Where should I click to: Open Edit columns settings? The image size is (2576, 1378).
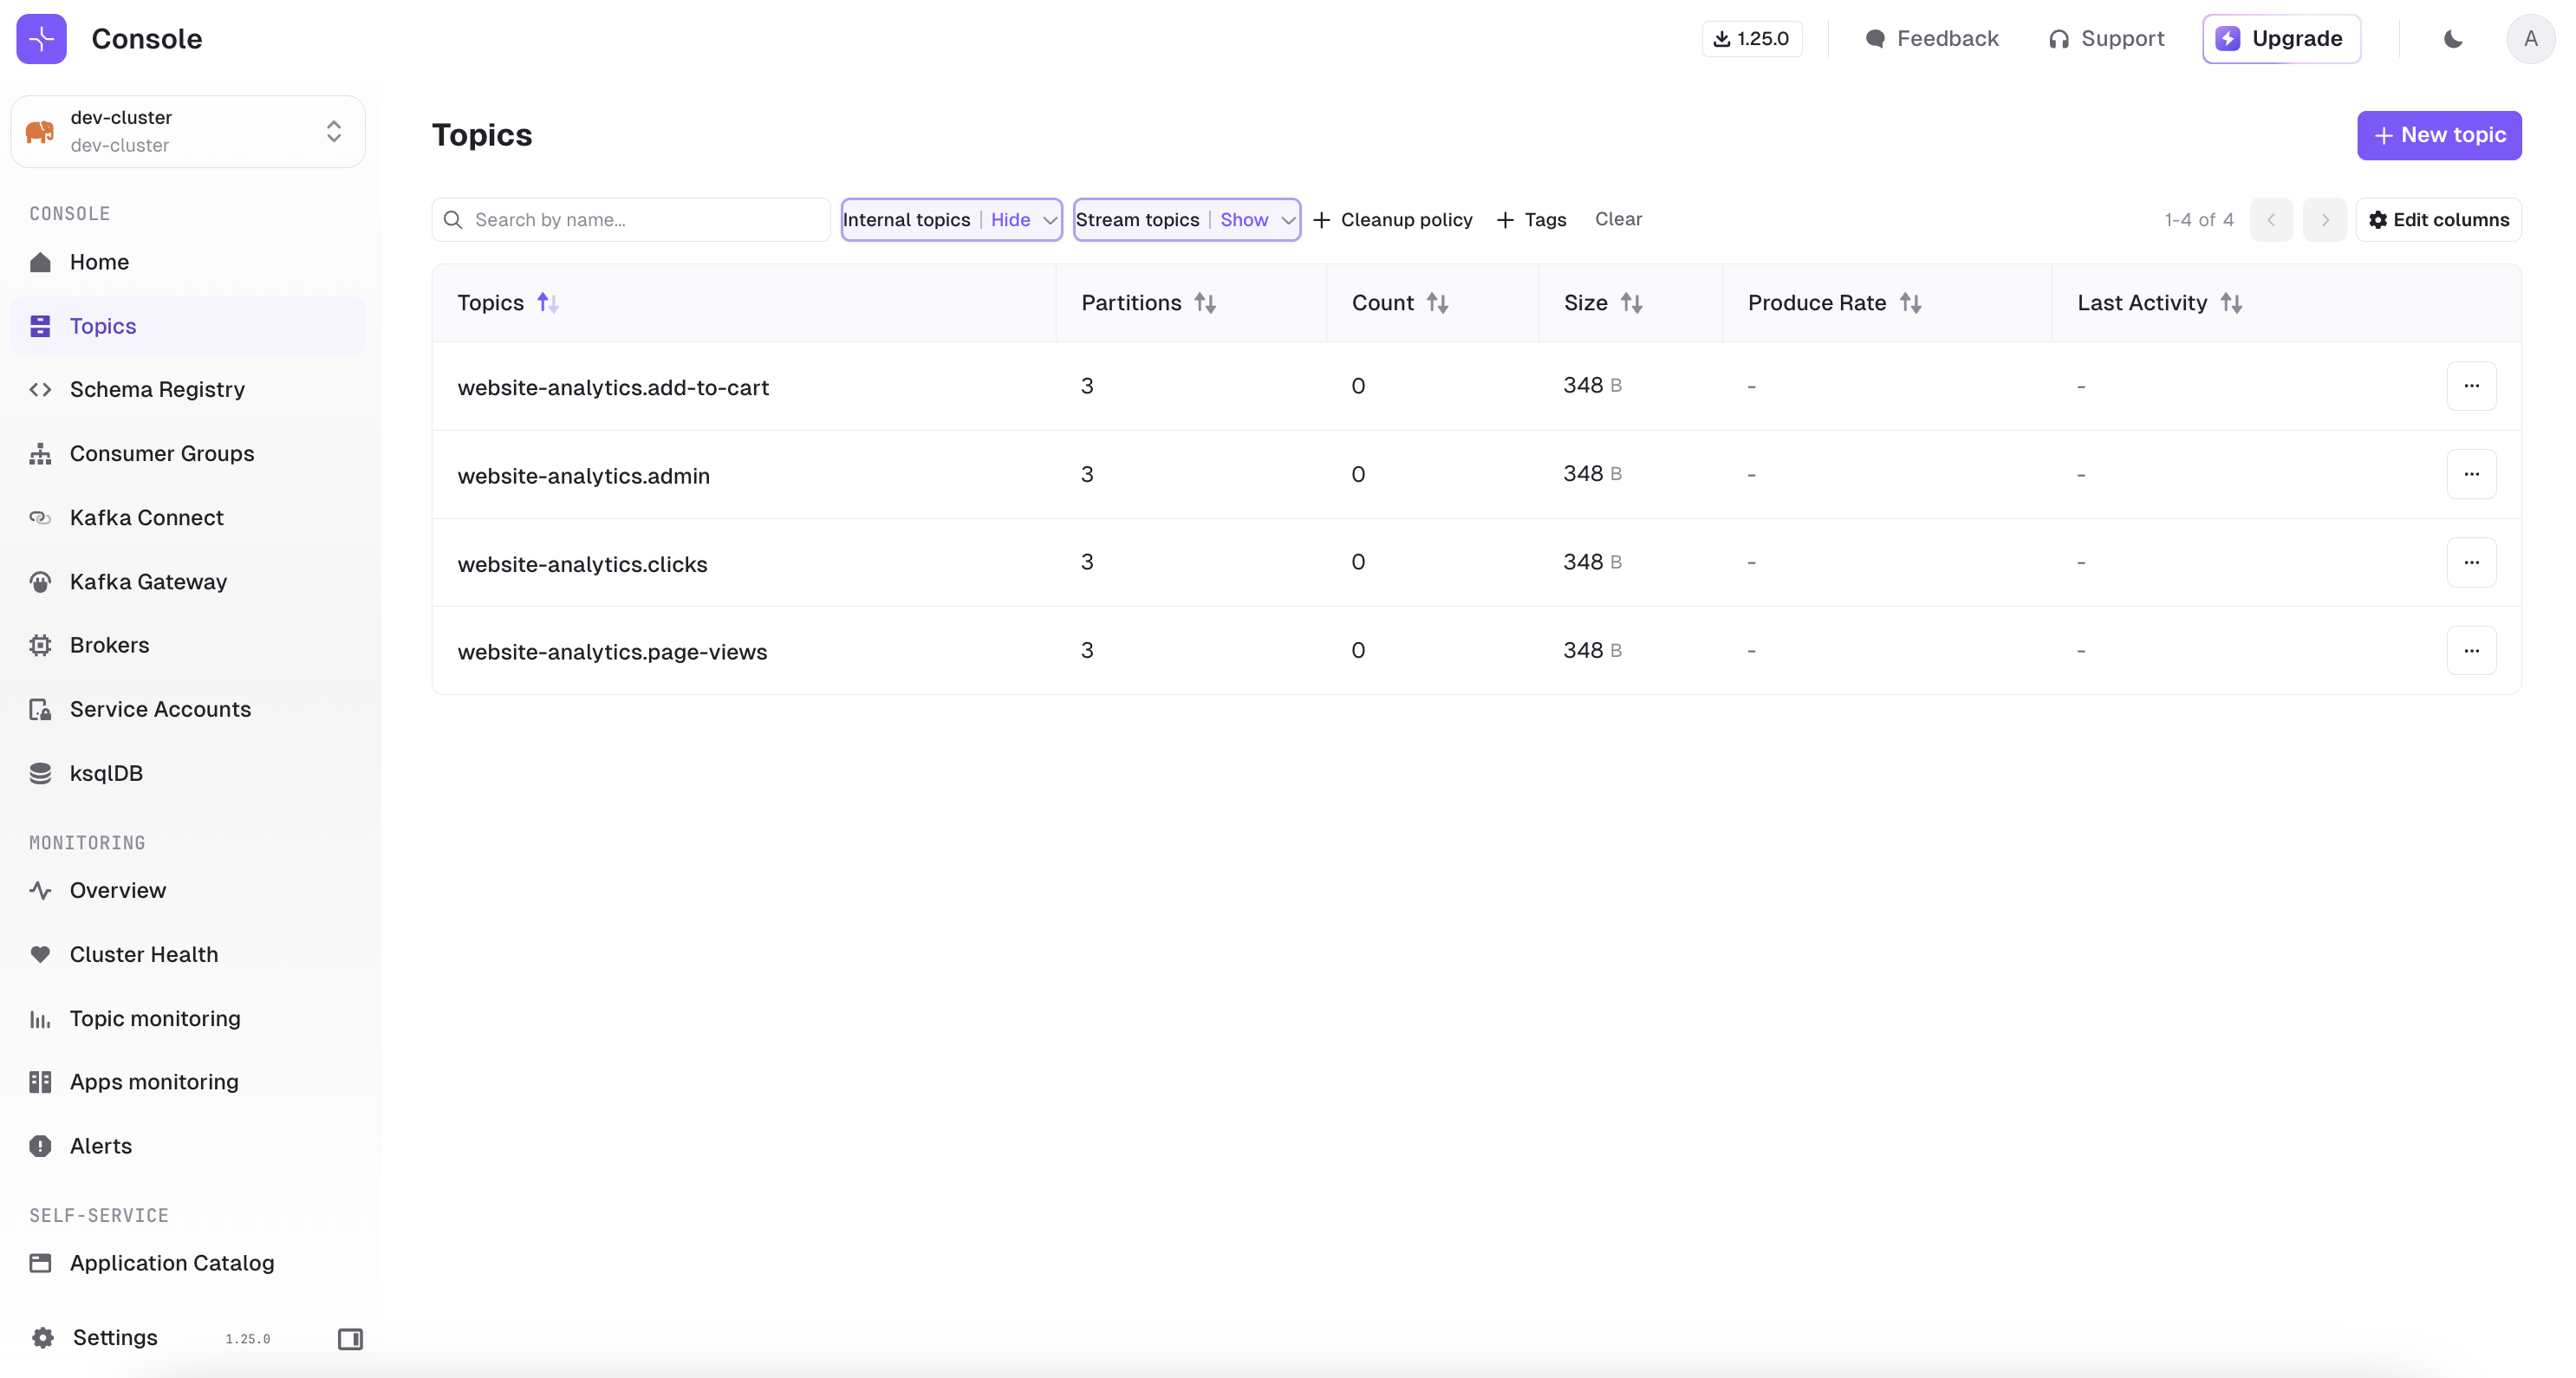[2438, 220]
